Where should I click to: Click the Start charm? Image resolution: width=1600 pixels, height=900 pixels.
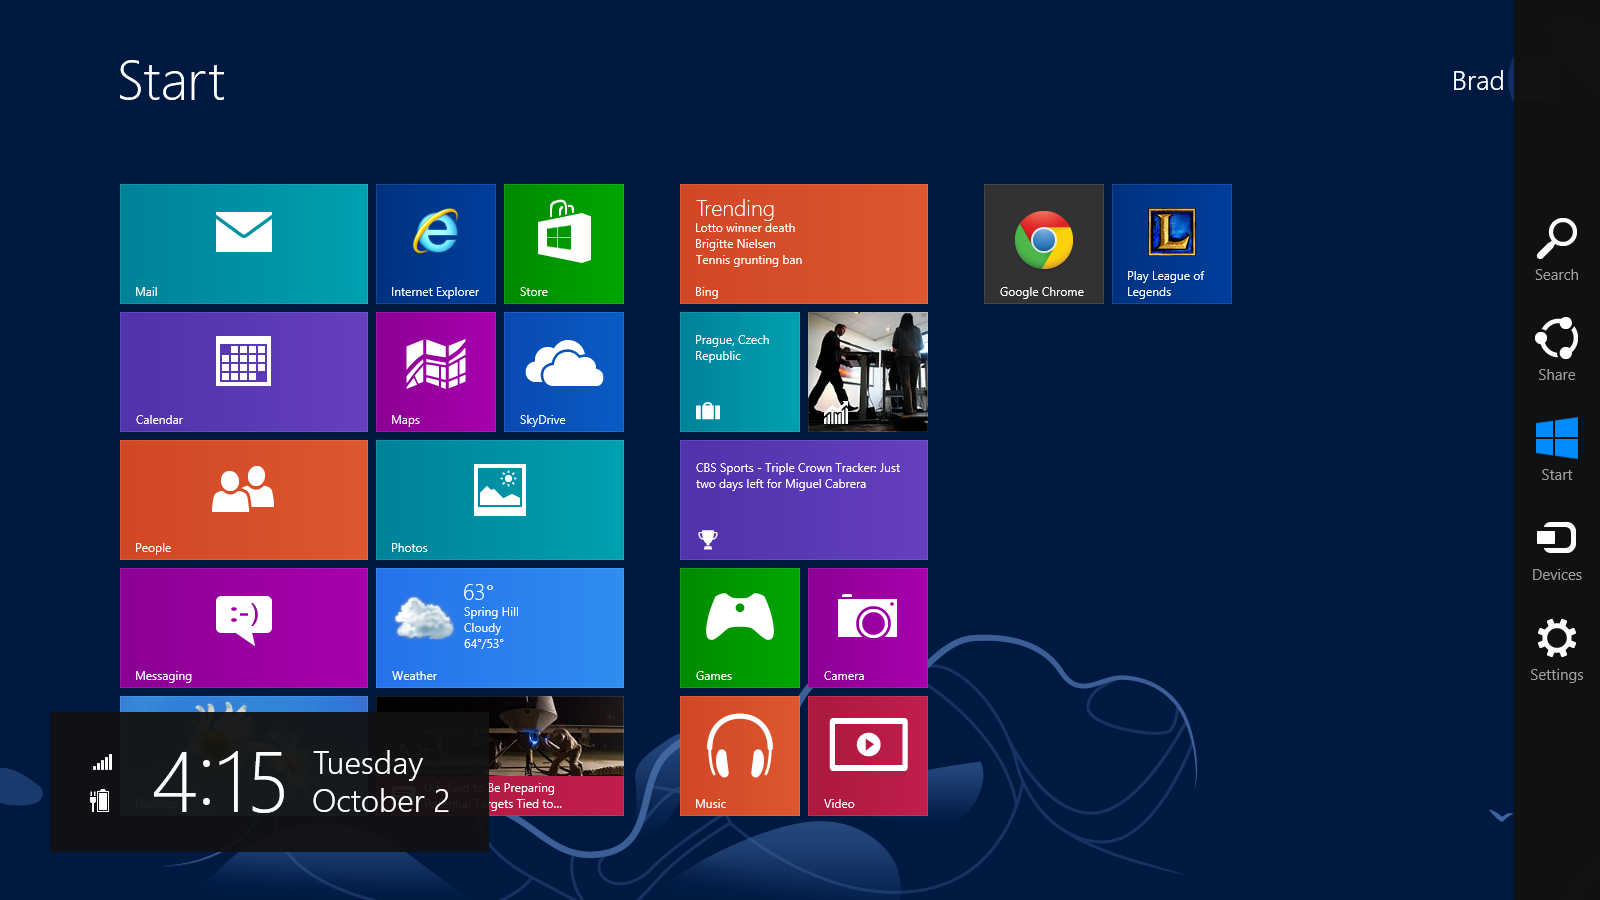1557,450
